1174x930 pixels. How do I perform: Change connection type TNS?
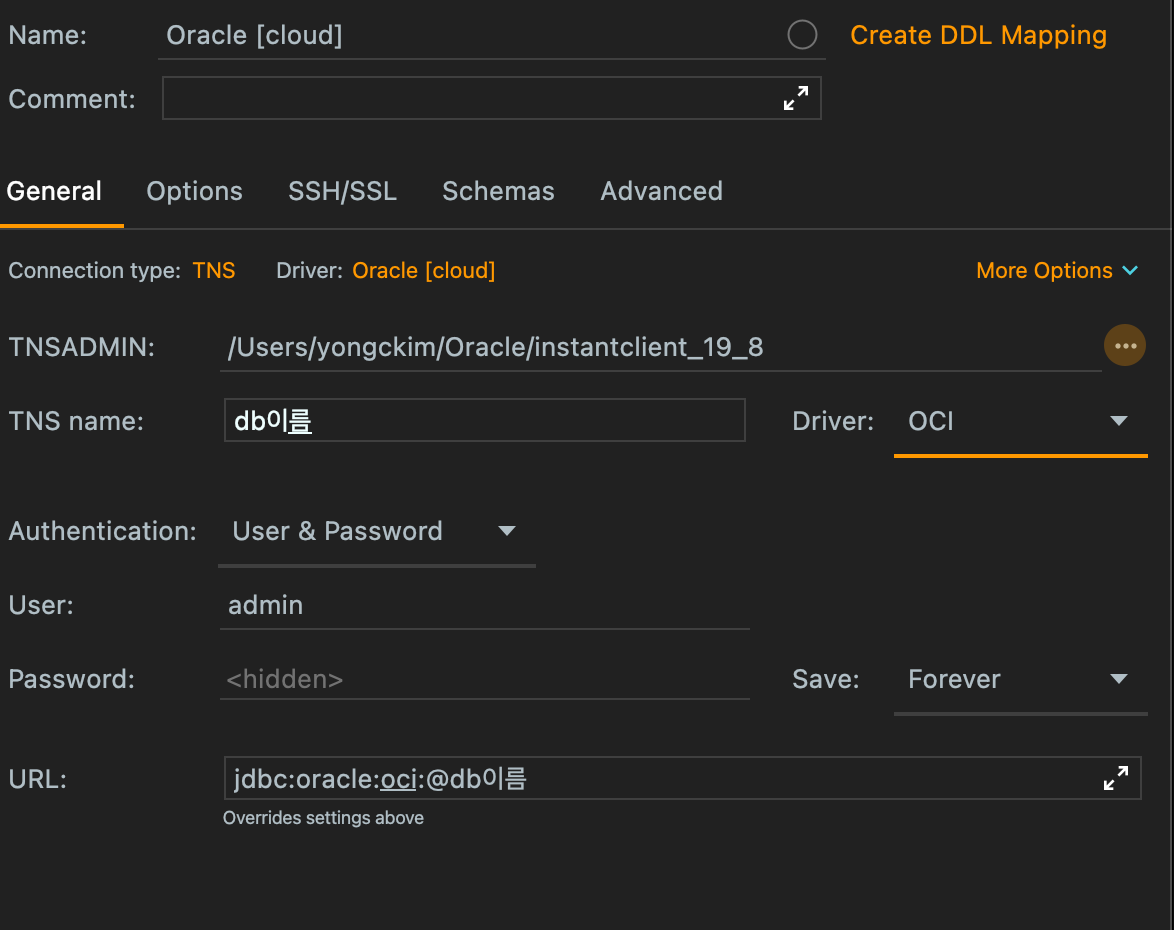214,270
